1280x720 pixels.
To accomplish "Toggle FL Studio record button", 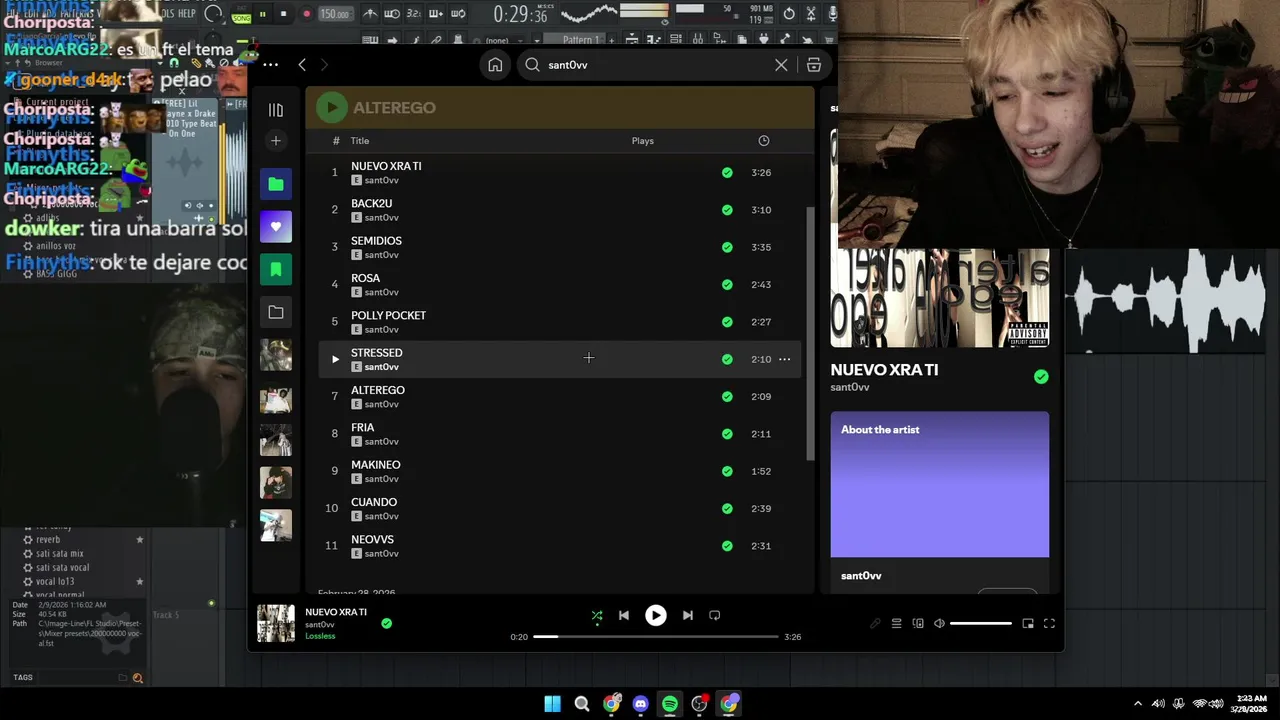I will coord(306,14).
